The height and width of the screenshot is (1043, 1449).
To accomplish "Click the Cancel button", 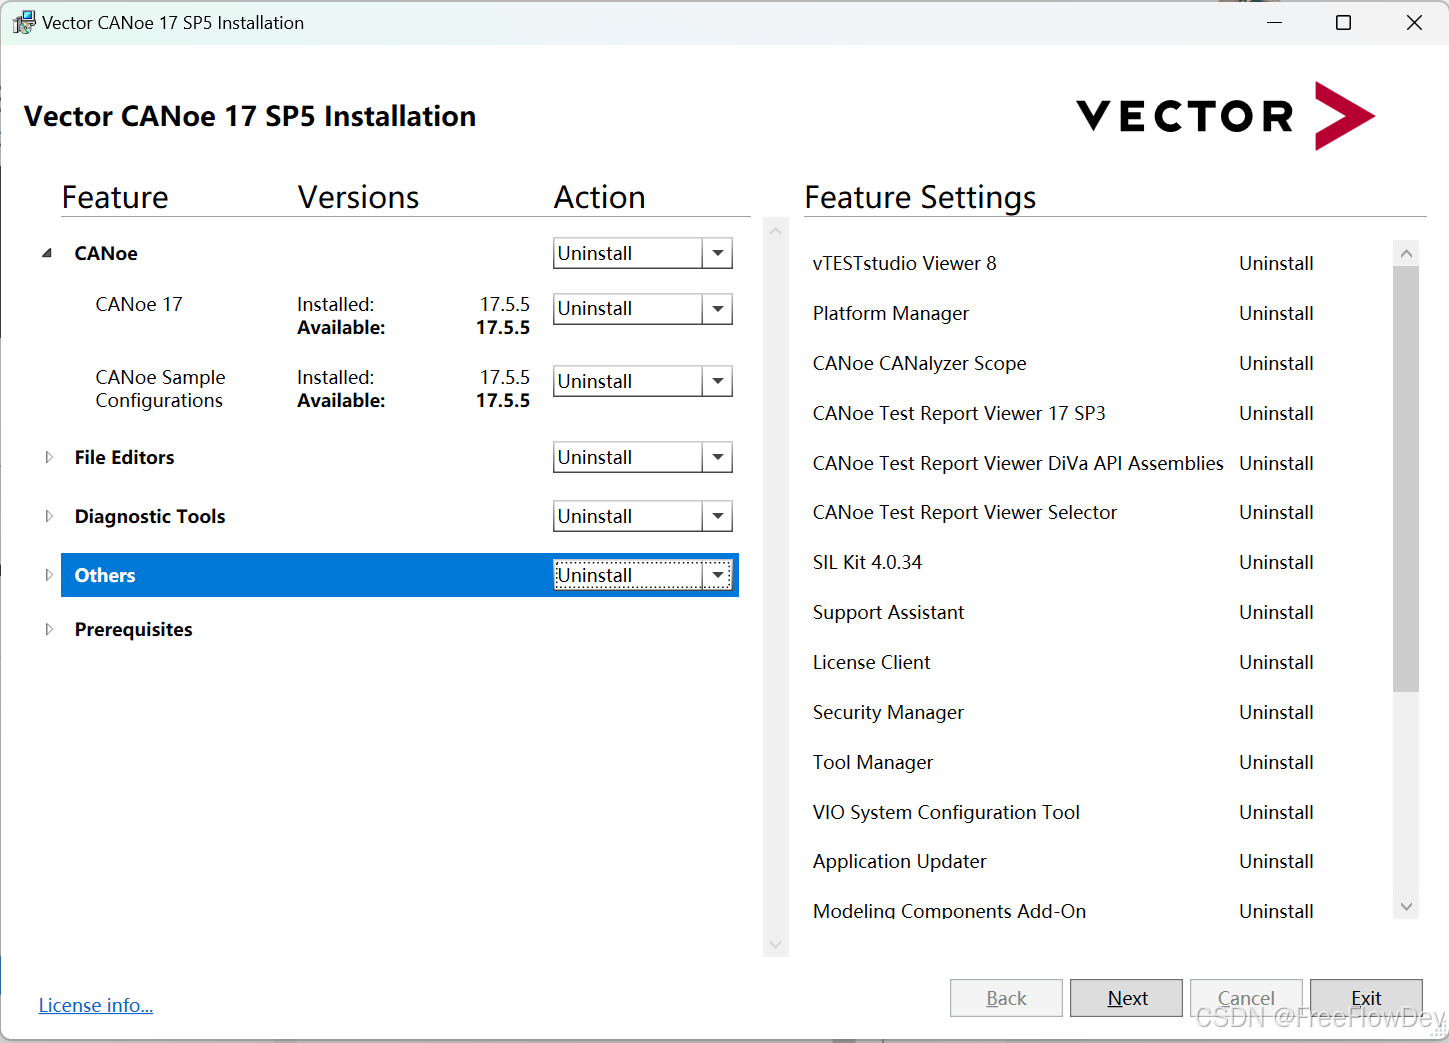I will coord(1246,998).
